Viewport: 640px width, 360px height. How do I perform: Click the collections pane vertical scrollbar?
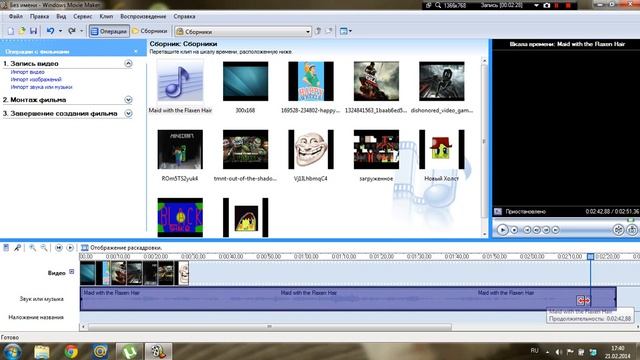[484, 141]
